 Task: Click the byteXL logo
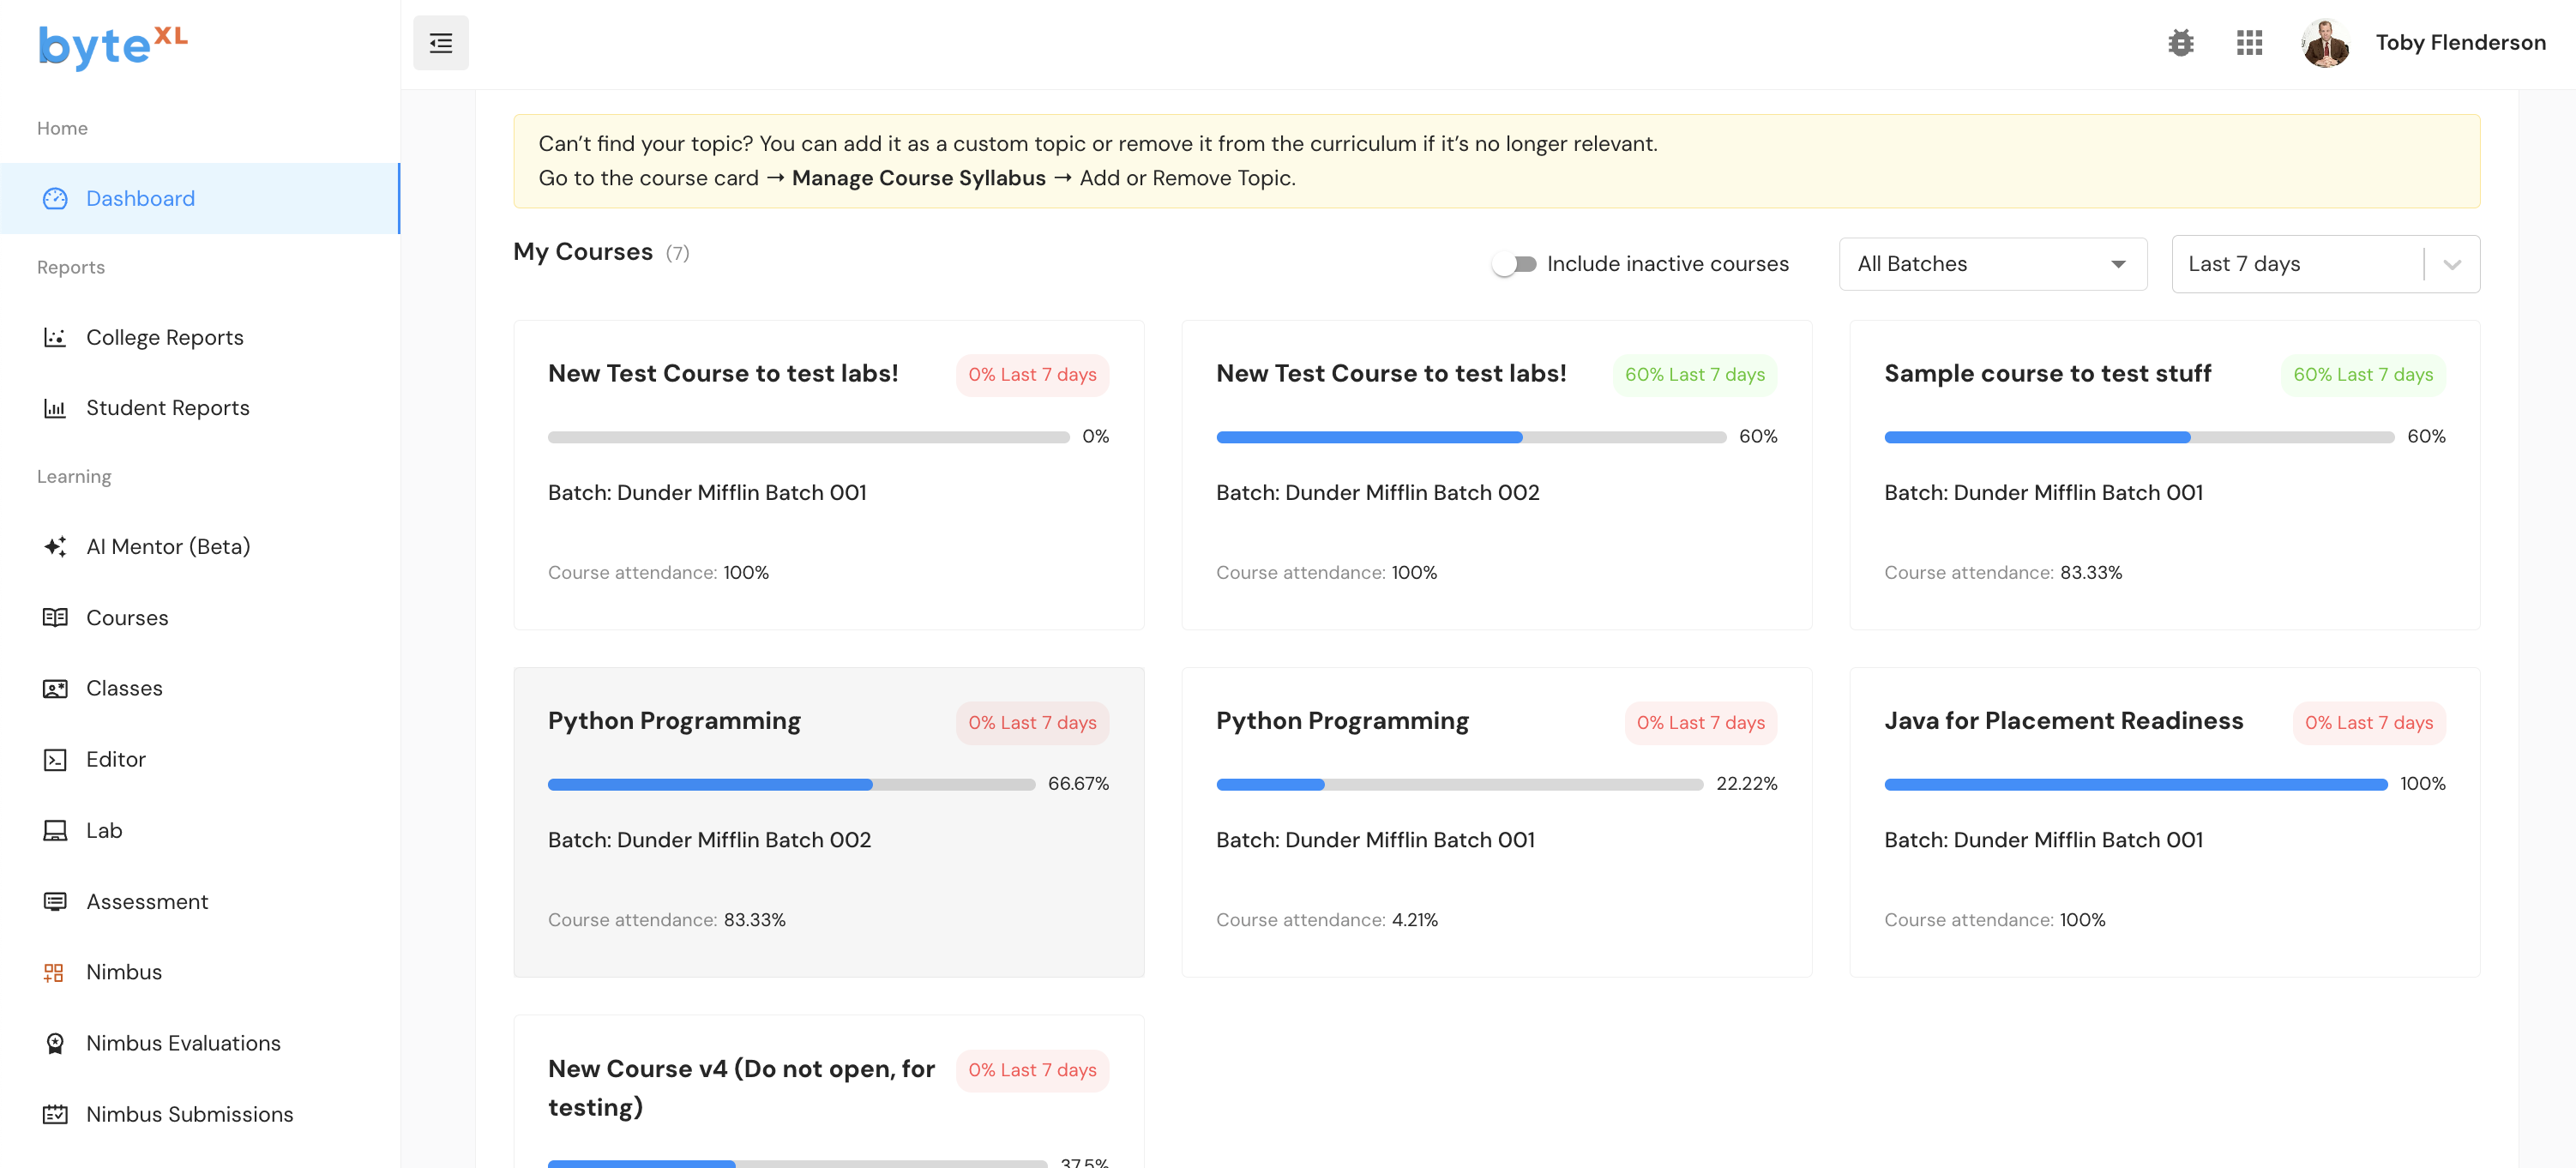tap(112, 45)
